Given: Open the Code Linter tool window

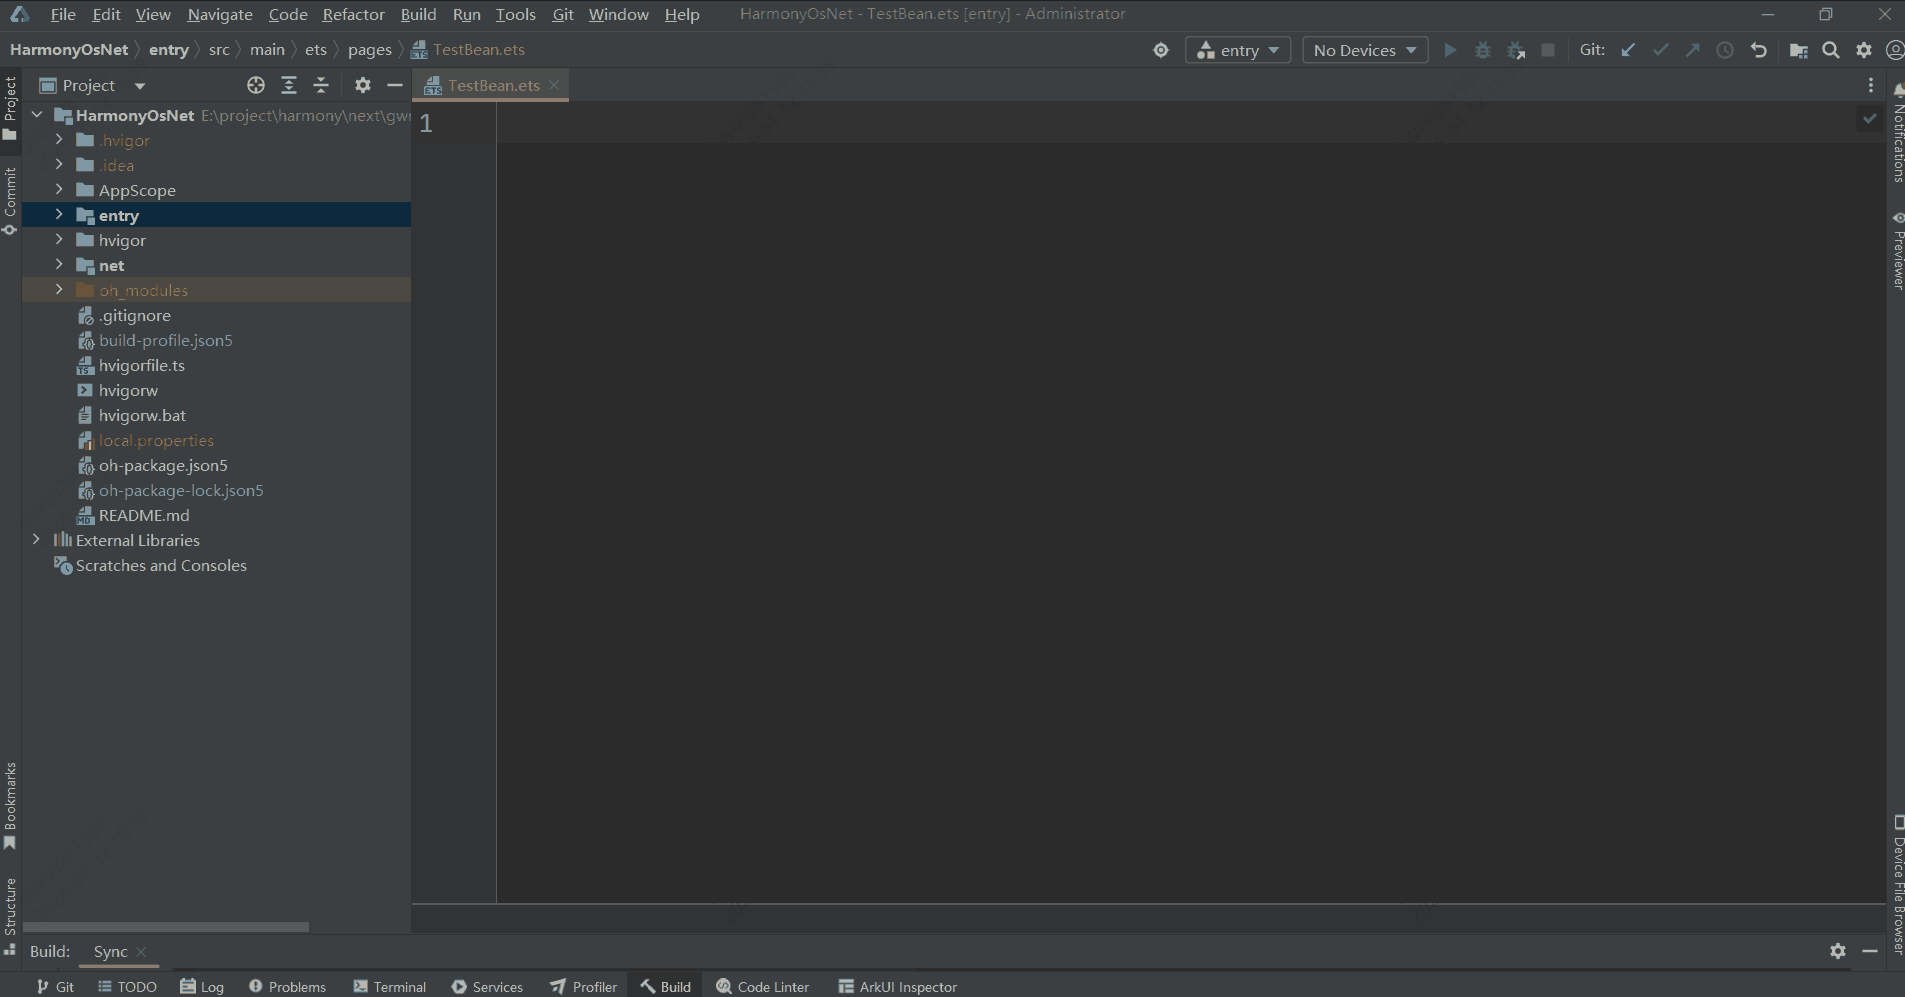Looking at the screenshot, I should coord(763,986).
